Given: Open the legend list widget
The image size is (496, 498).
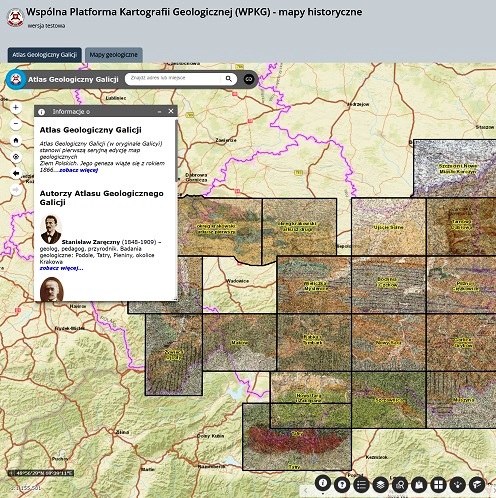Looking at the screenshot, I should tap(361, 484).
